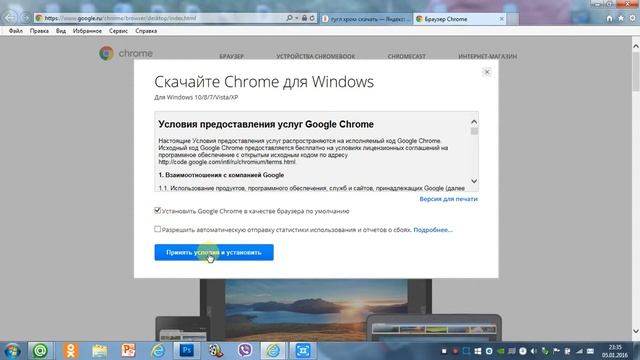
Task: Click the page scrollbar down arrow
Action: tap(636, 331)
